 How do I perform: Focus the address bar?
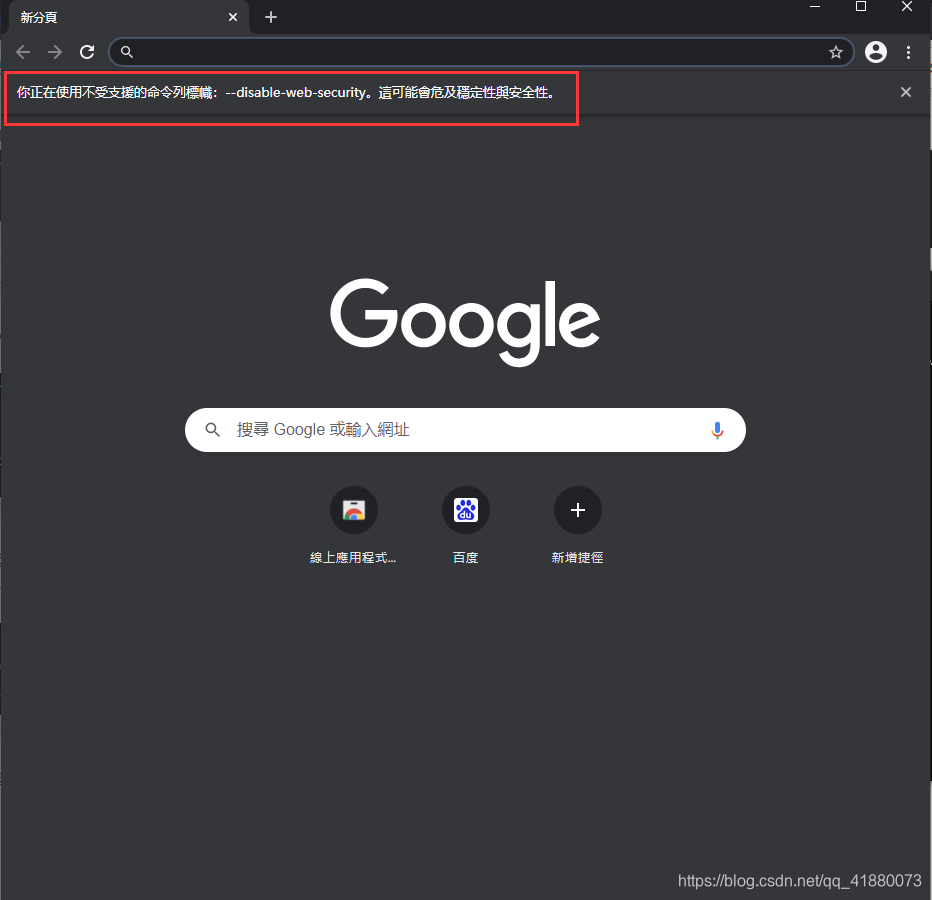pyautogui.click(x=481, y=52)
